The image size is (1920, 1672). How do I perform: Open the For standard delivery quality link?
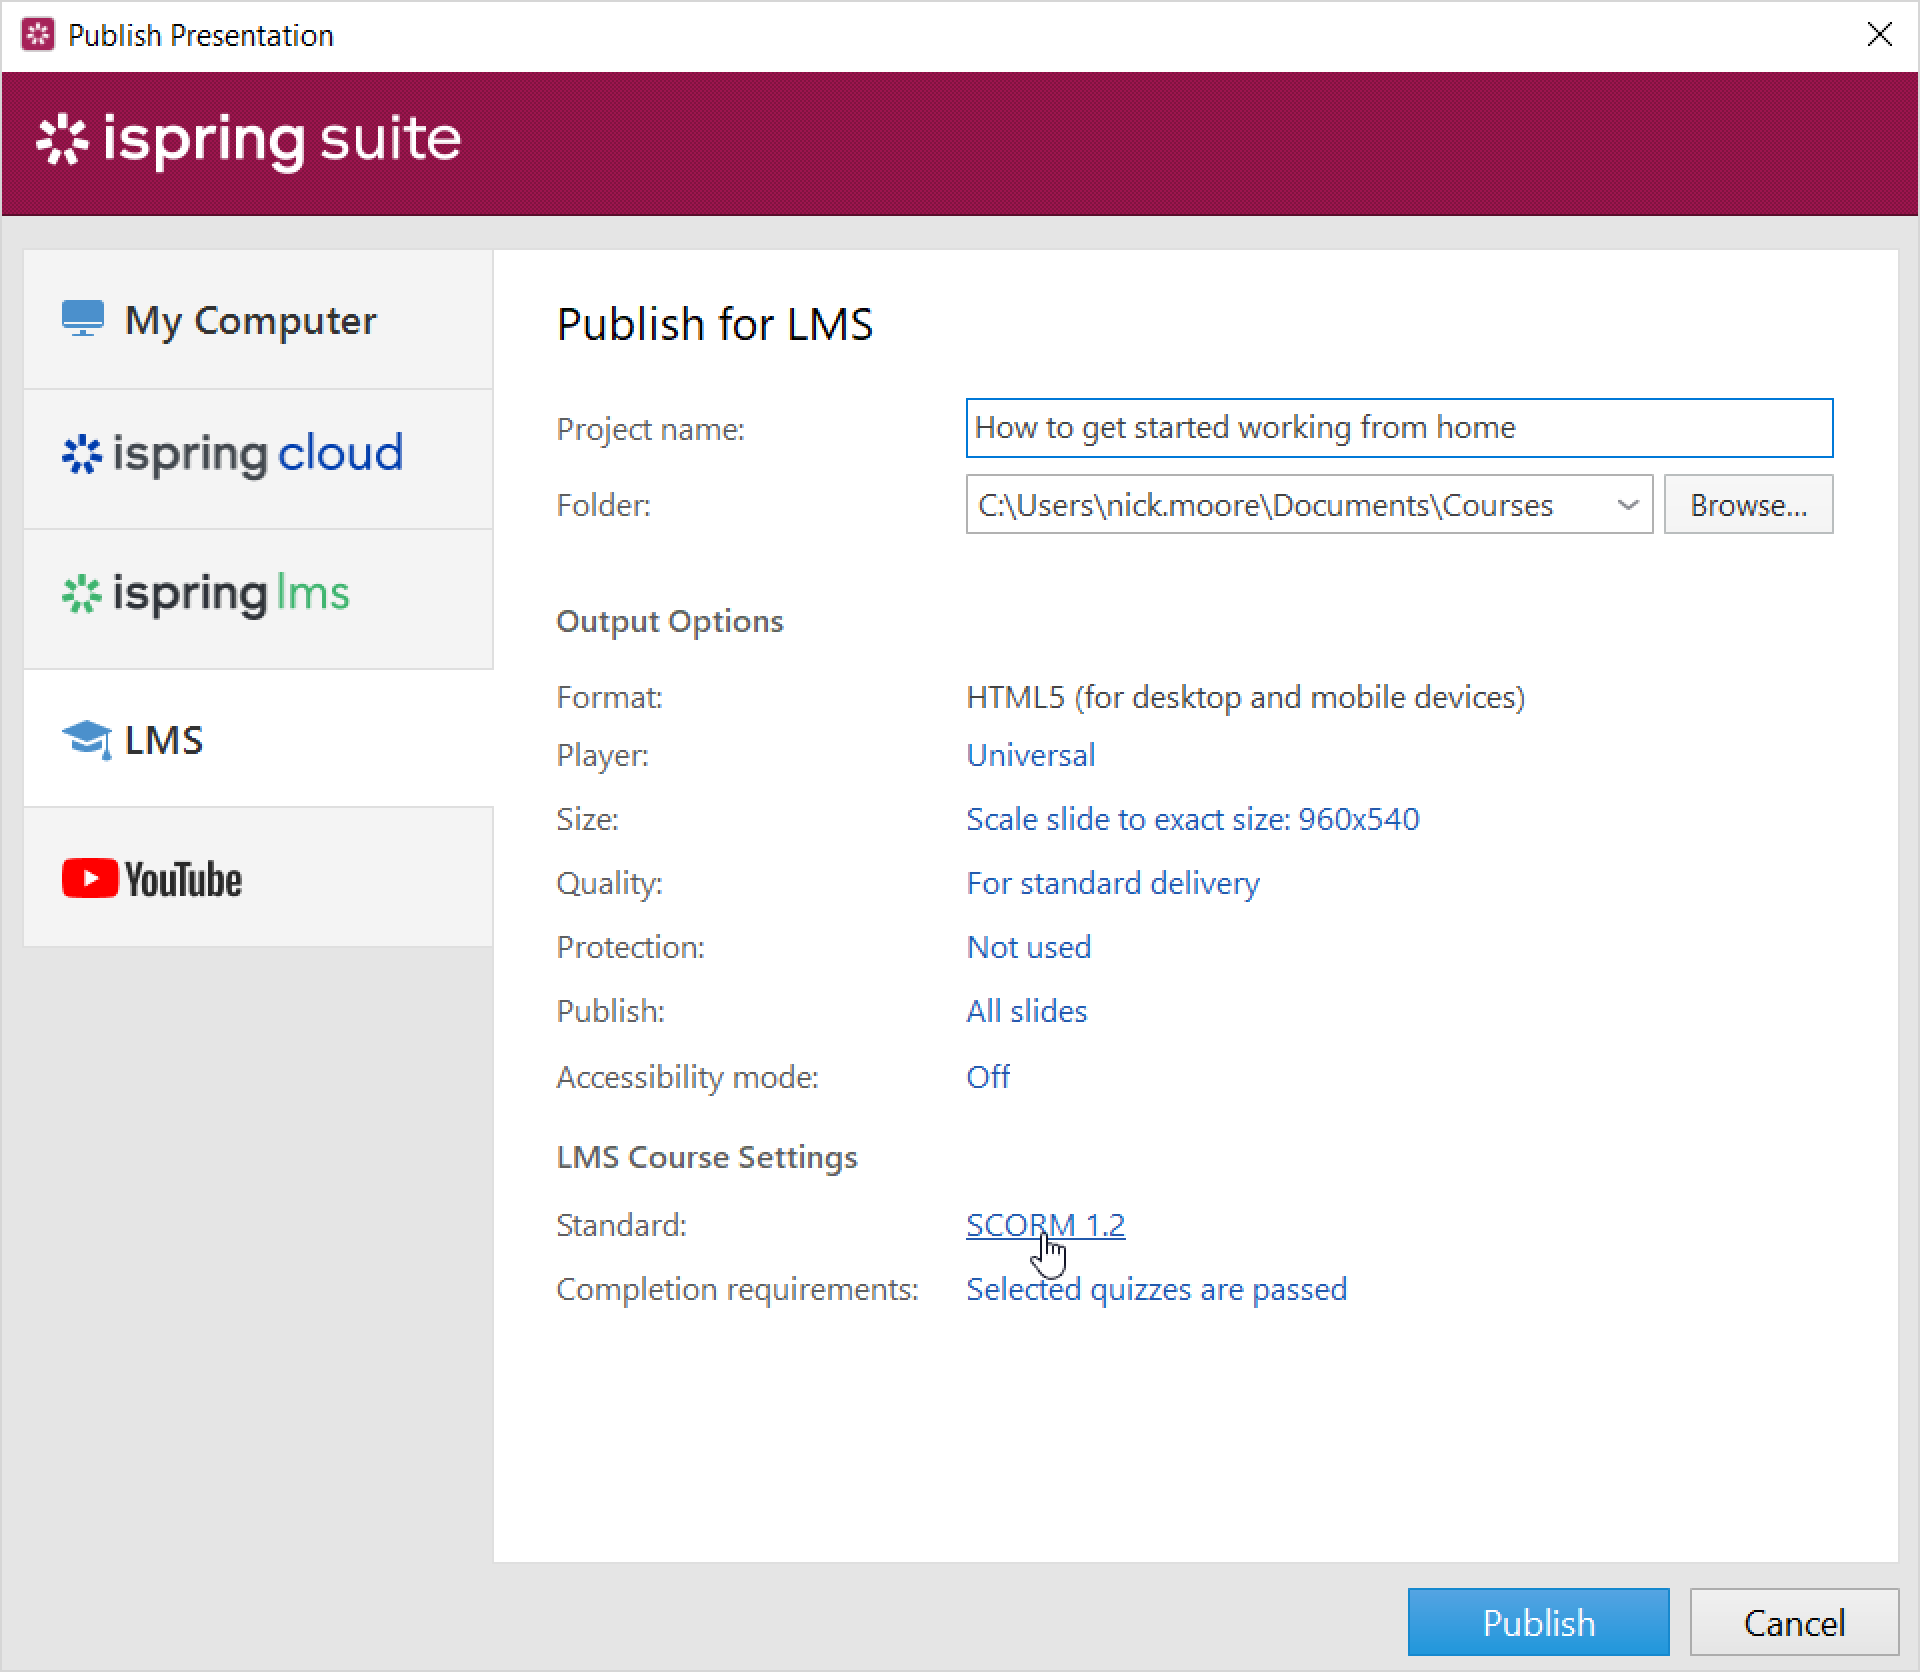[x=1112, y=883]
